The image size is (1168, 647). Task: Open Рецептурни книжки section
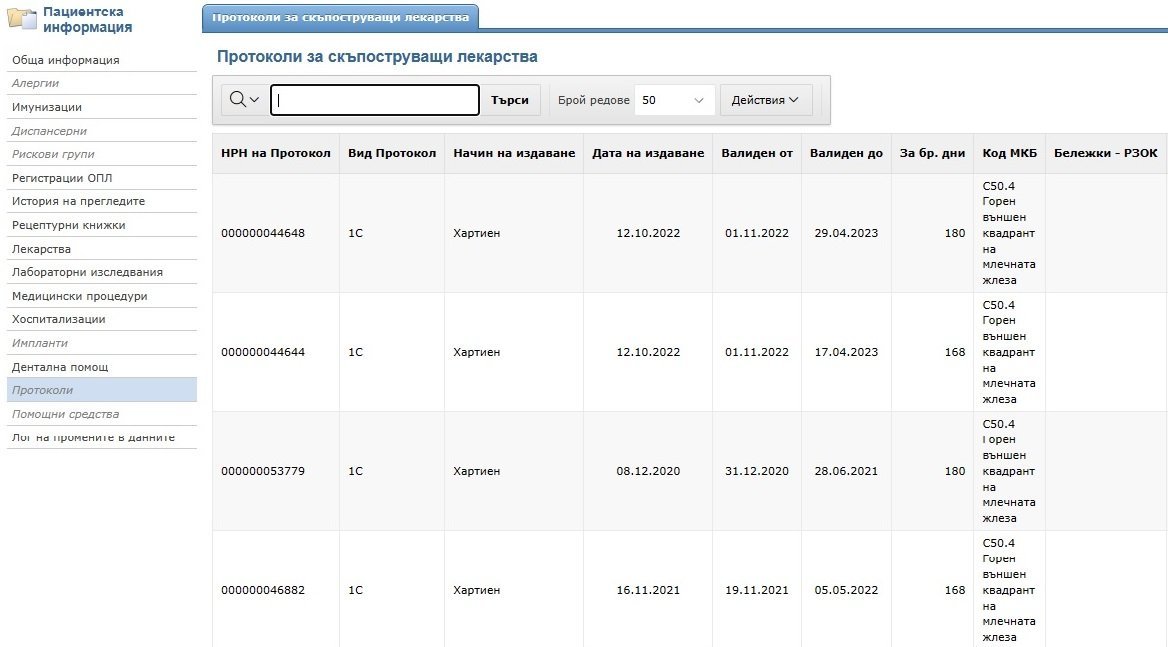click(69, 225)
